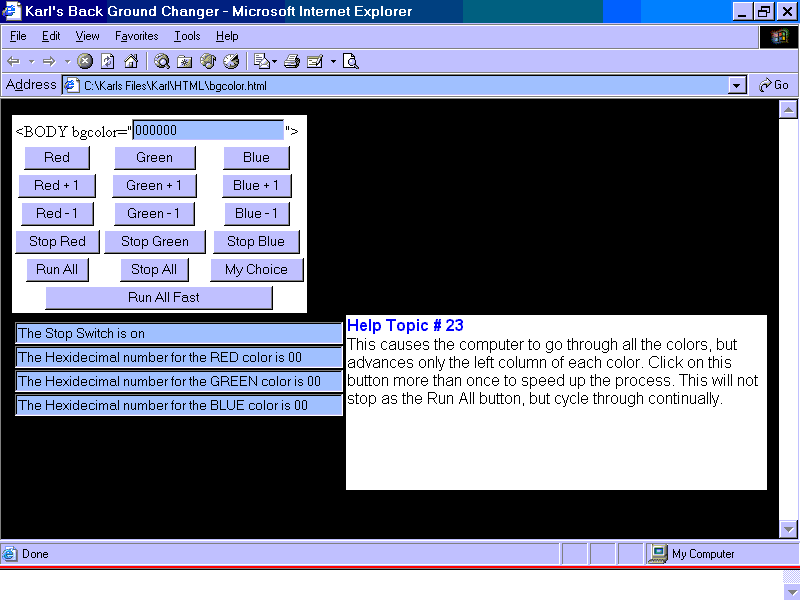Open the History icon
The width and height of the screenshot is (800, 600).
(231, 61)
